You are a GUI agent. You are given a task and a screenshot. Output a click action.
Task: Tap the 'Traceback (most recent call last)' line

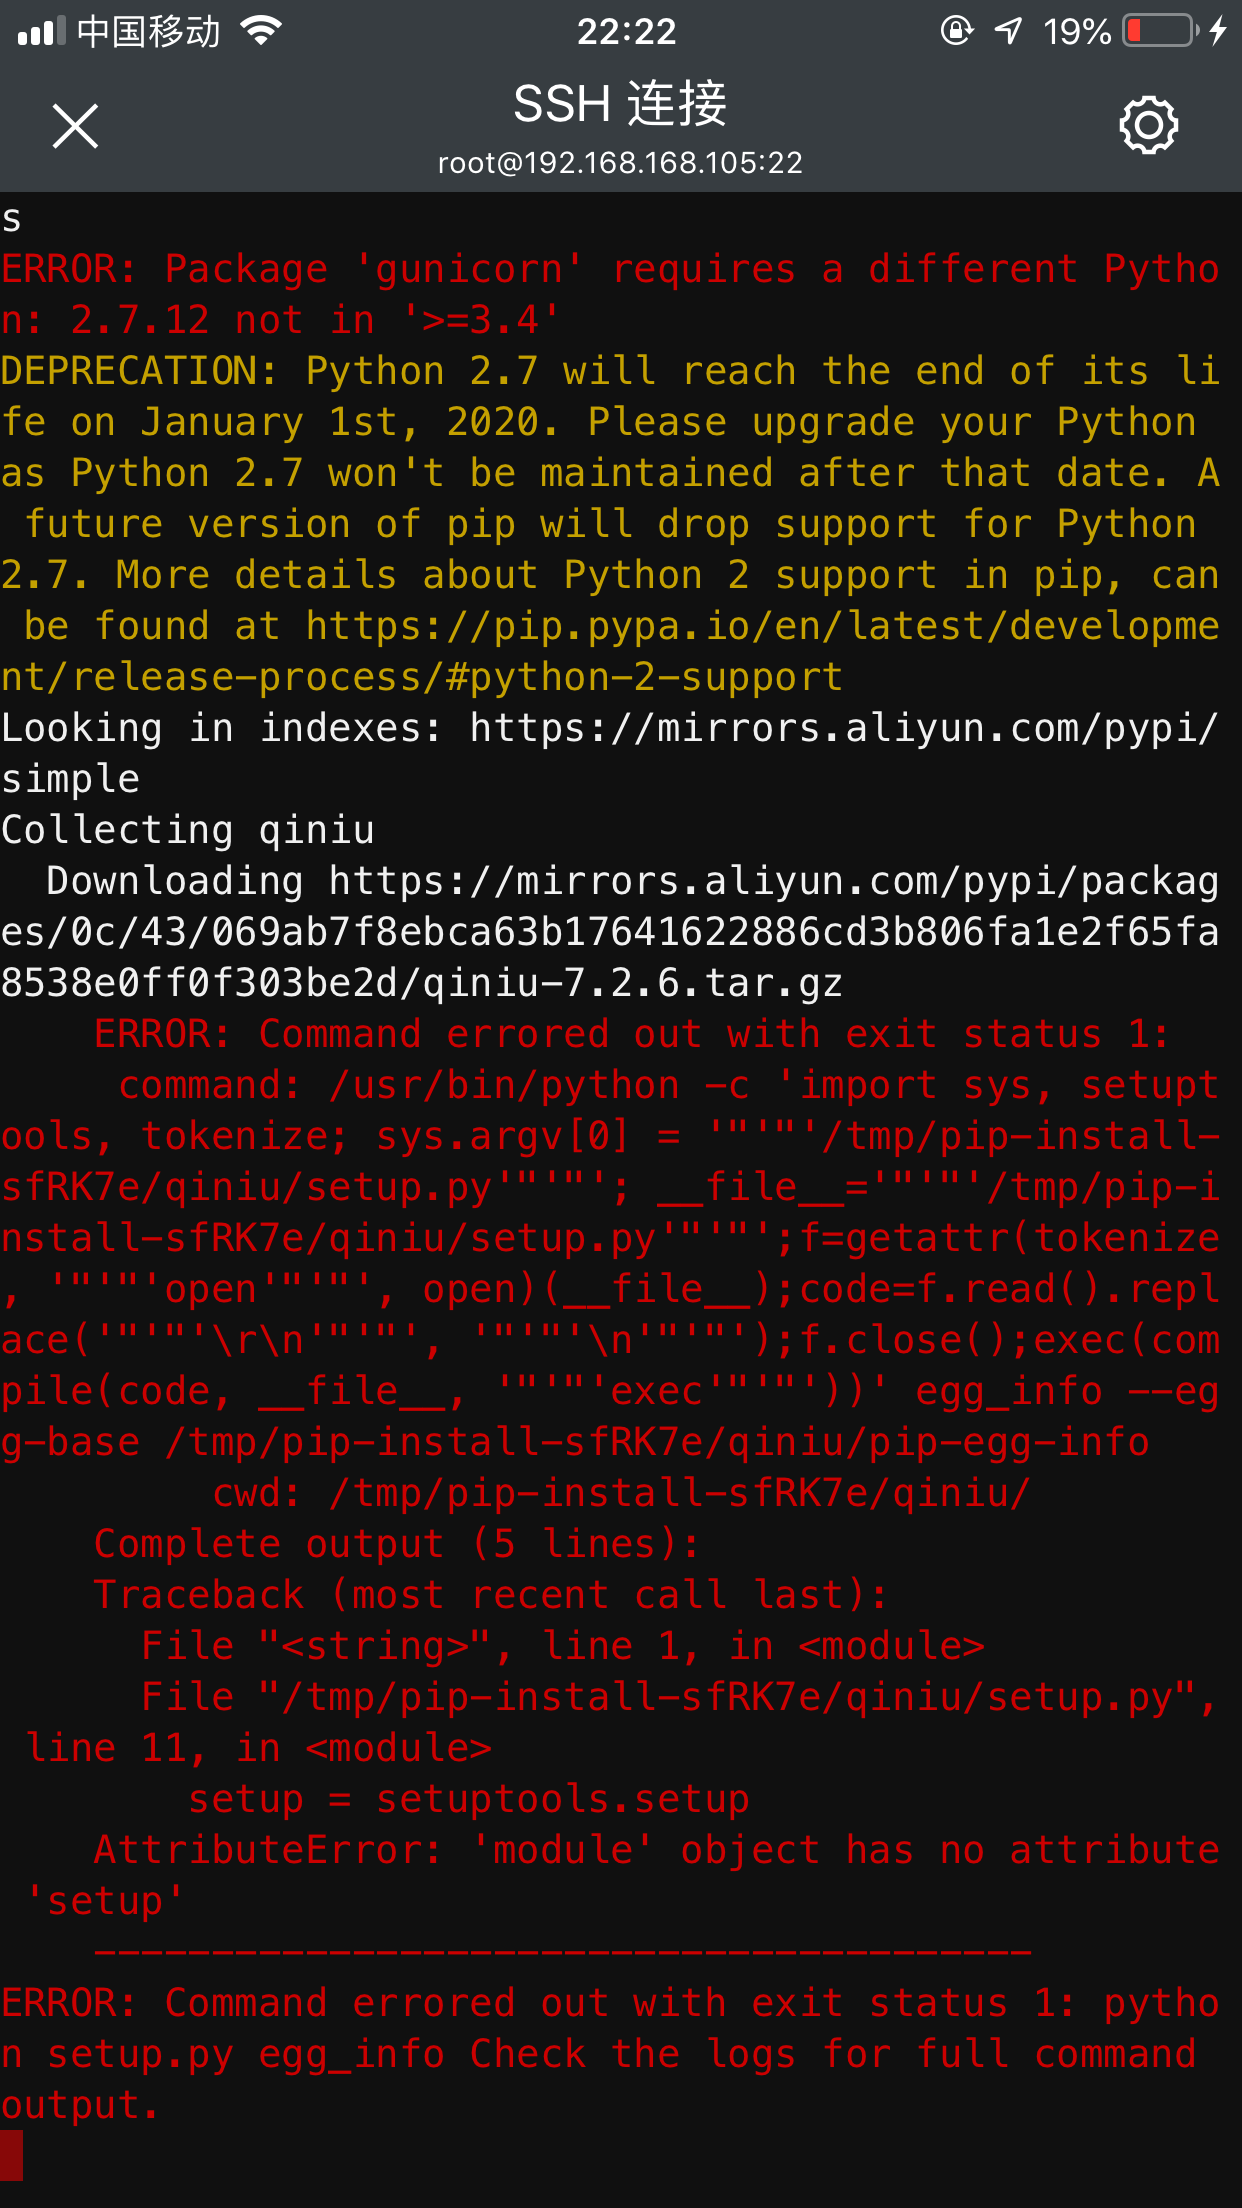(x=490, y=1594)
